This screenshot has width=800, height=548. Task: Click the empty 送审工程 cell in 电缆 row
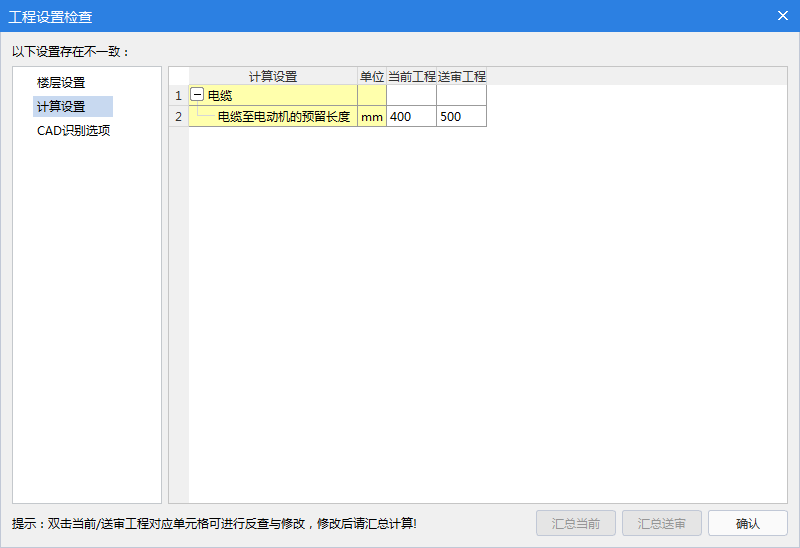[461, 96]
